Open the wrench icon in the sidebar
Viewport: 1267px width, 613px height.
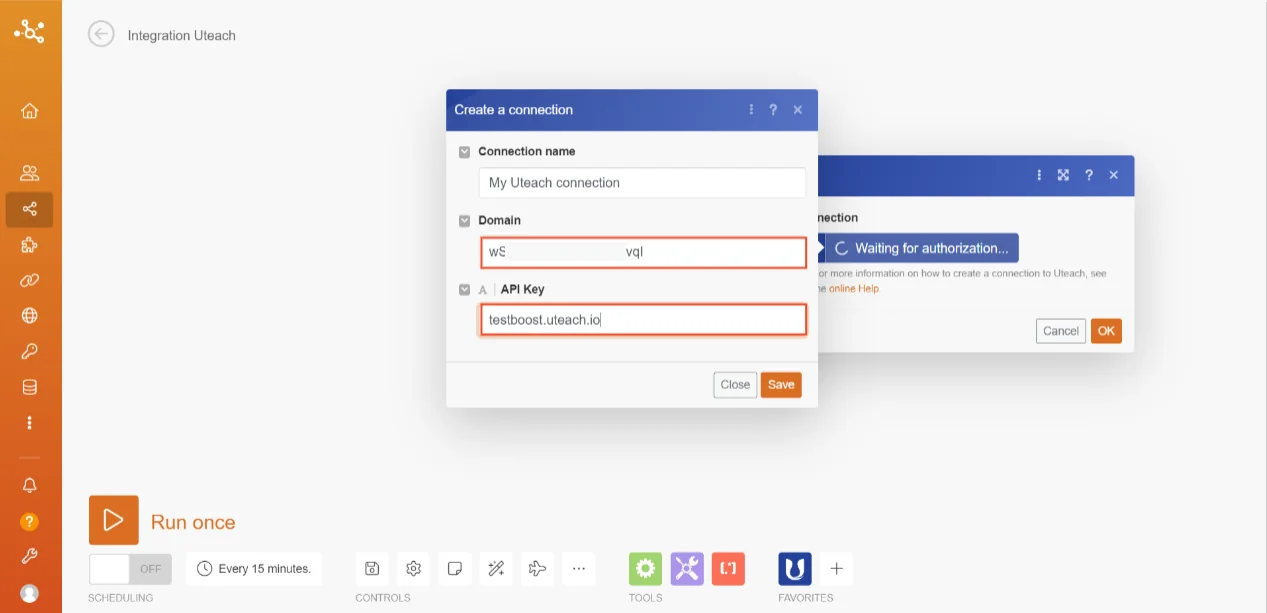[30, 556]
